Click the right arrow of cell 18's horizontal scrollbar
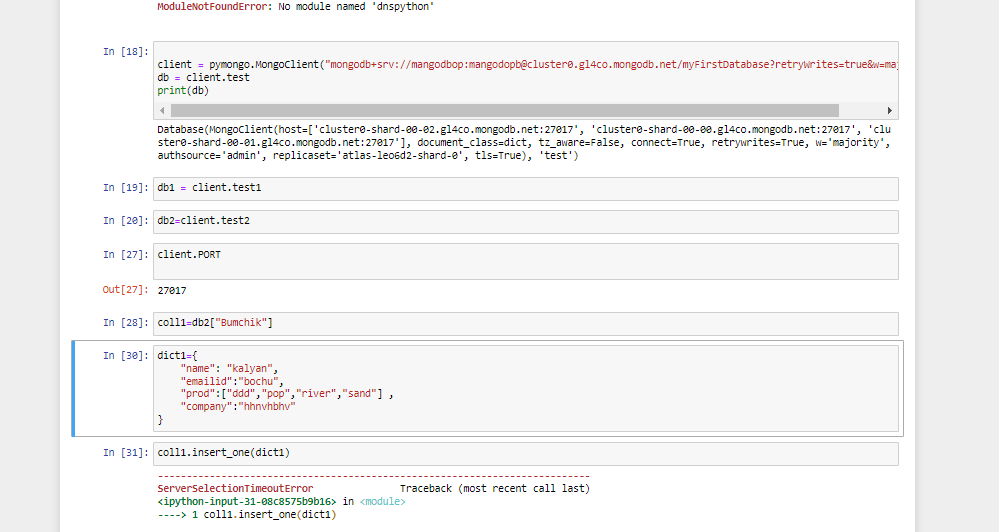This screenshot has width=999, height=532. pyautogui.click(x=890, y=110)
